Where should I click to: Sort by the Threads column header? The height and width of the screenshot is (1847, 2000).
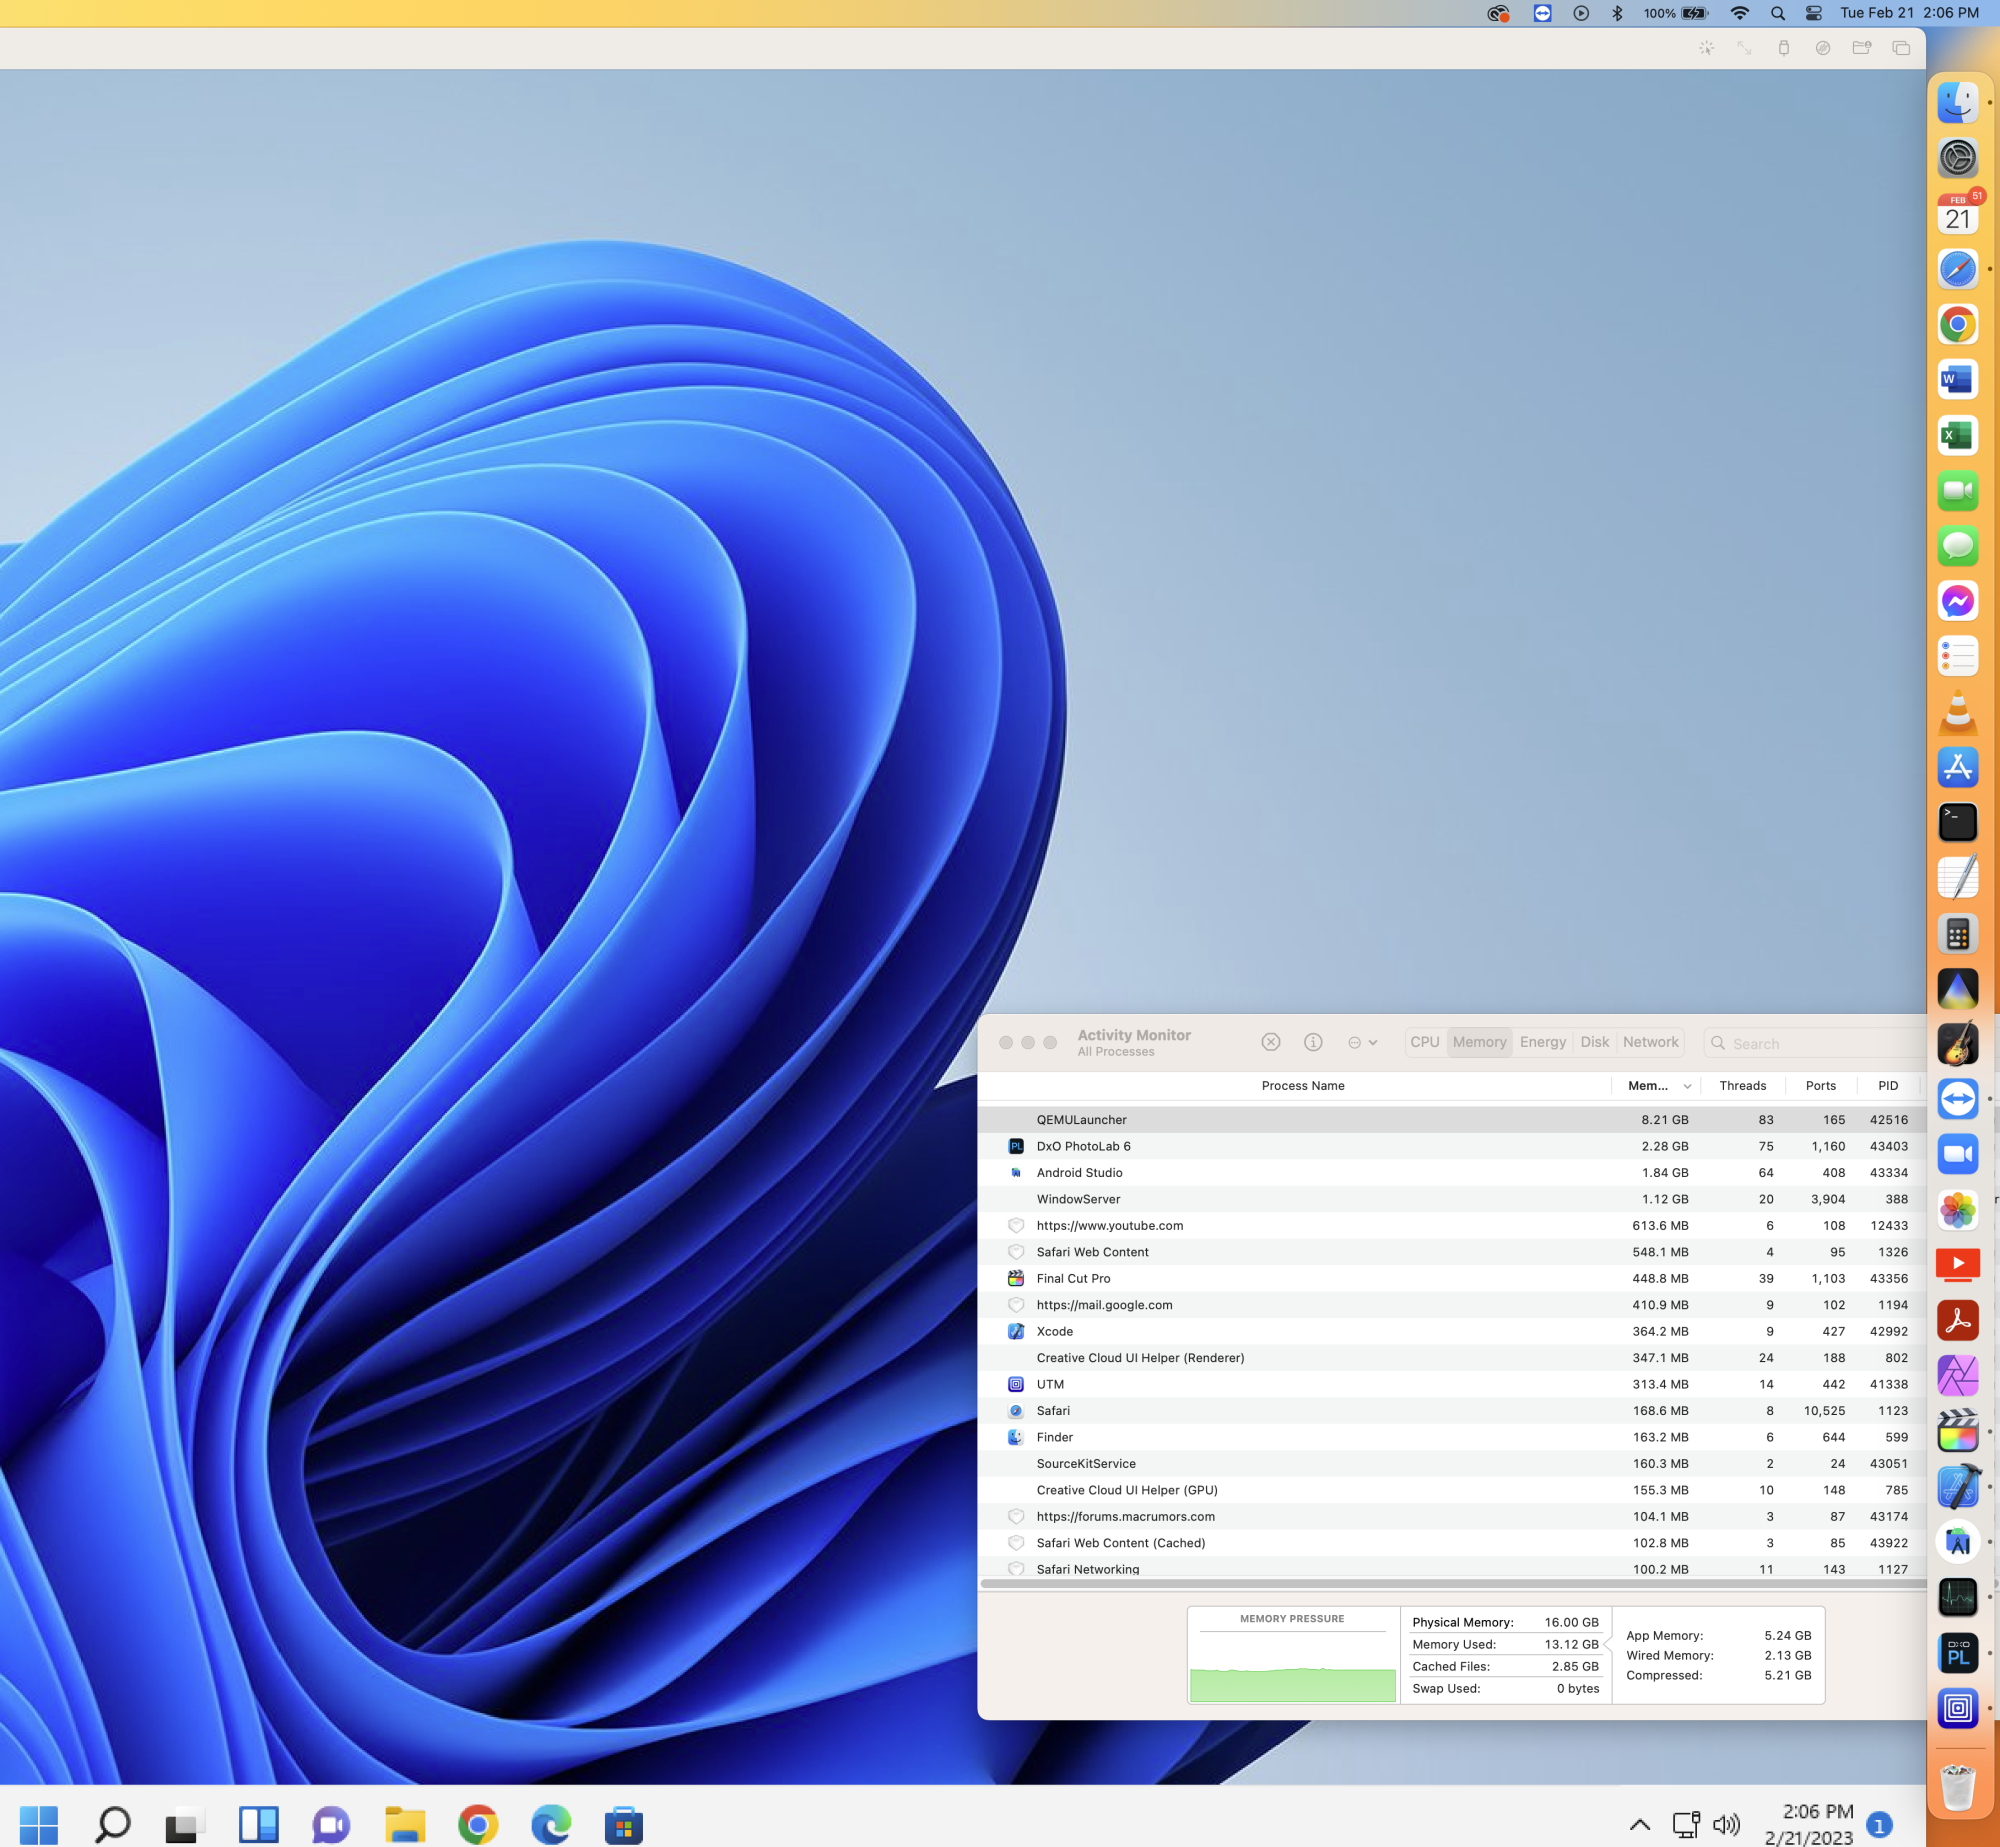[1742, 1086]
